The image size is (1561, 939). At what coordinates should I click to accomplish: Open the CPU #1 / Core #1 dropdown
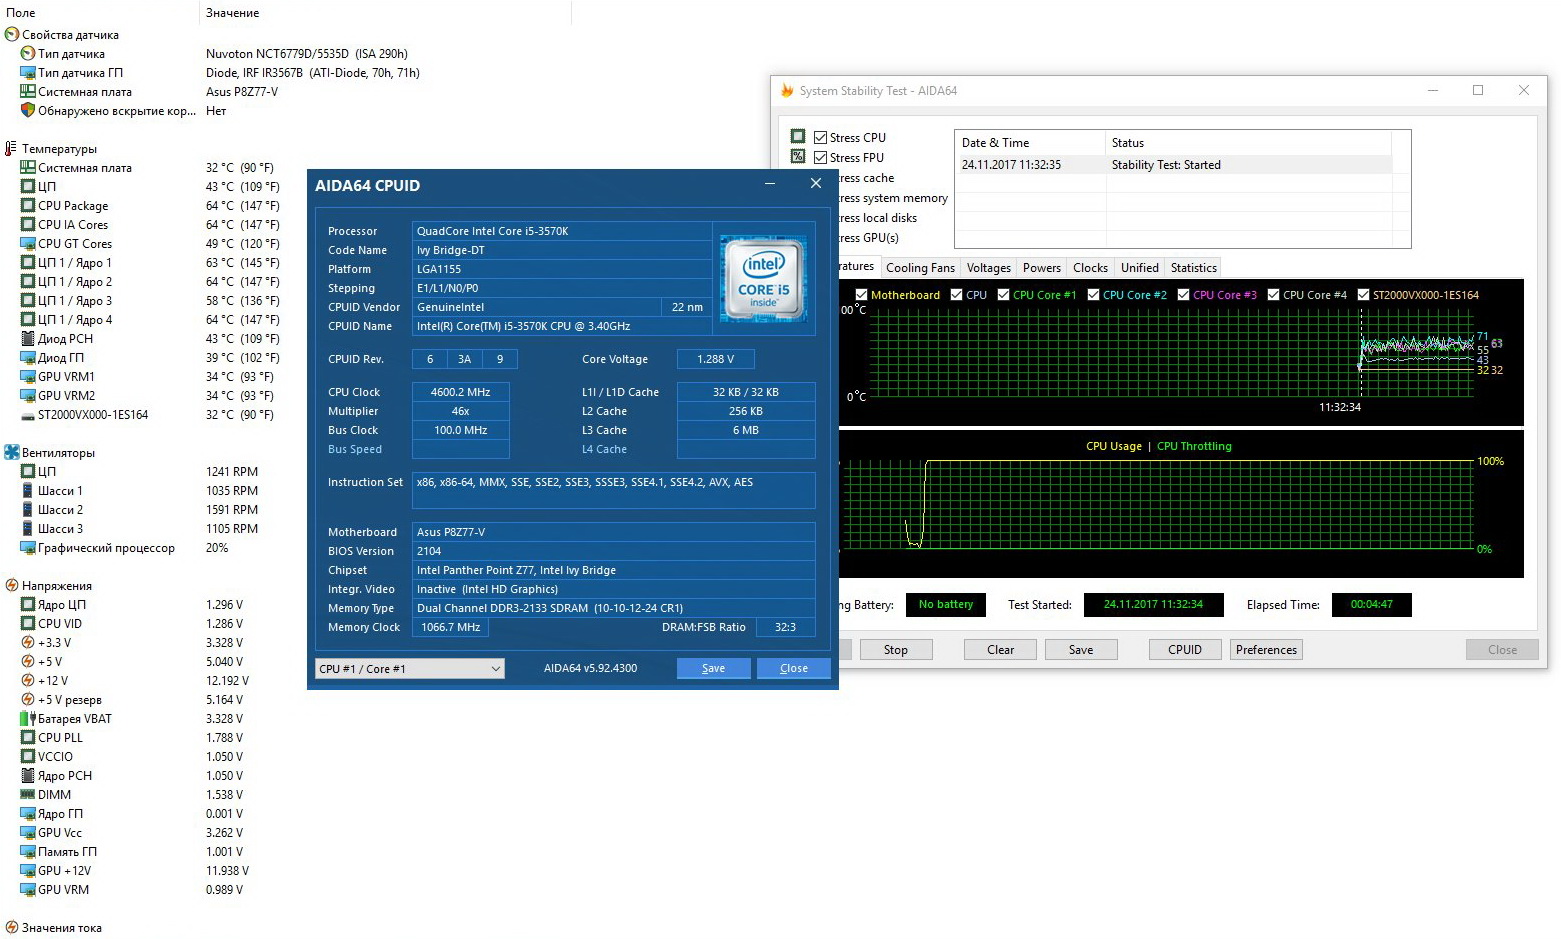410,668
